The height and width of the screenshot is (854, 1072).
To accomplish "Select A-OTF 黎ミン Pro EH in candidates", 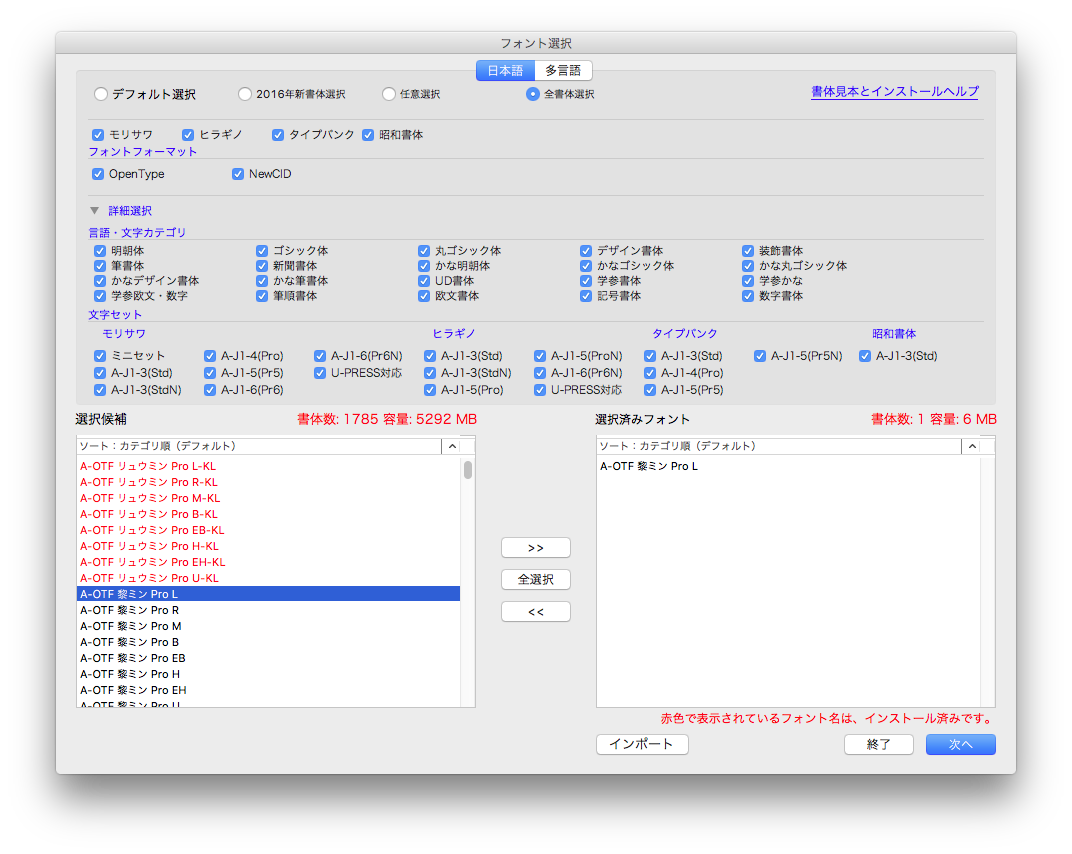I will tap(269, 691).
